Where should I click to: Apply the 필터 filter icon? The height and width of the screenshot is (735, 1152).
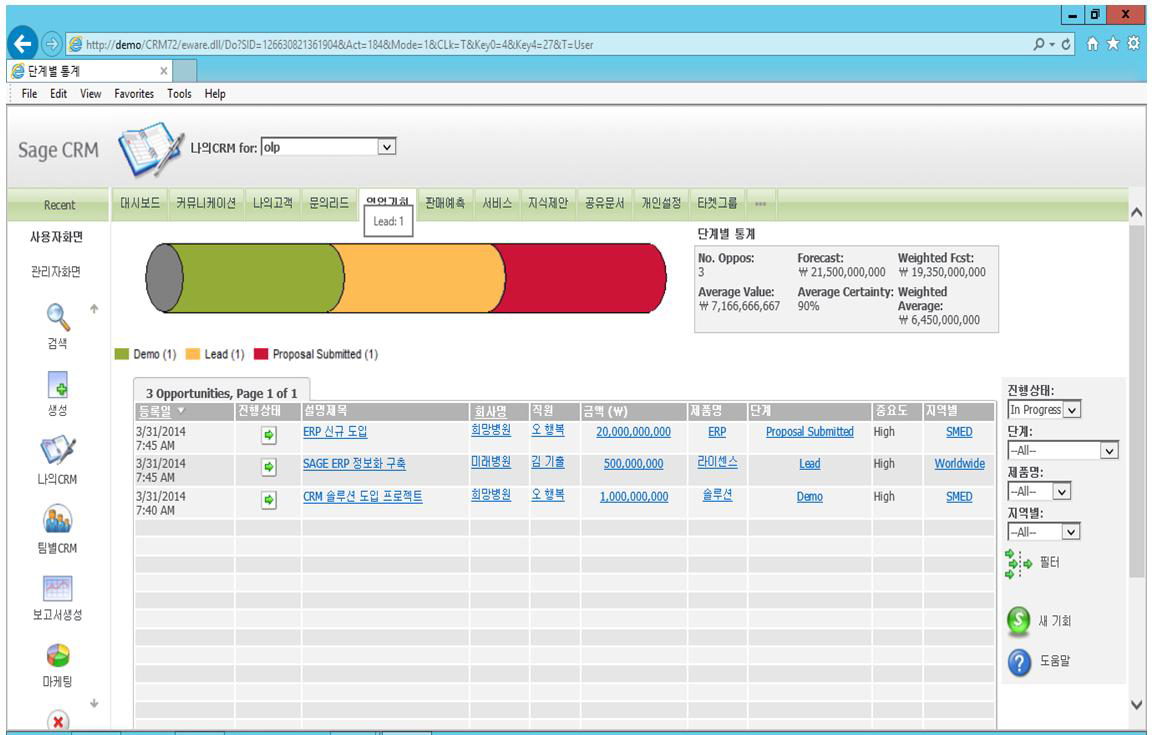pos(1018,564)
